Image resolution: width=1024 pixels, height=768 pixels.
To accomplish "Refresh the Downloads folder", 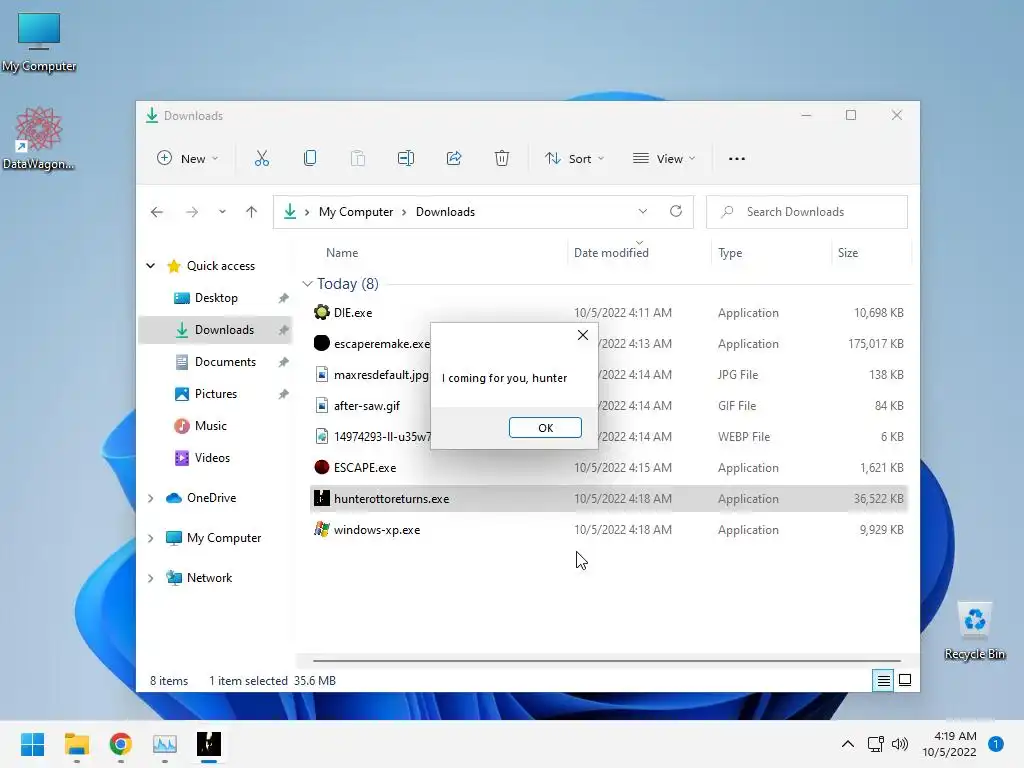I will 676,211.
